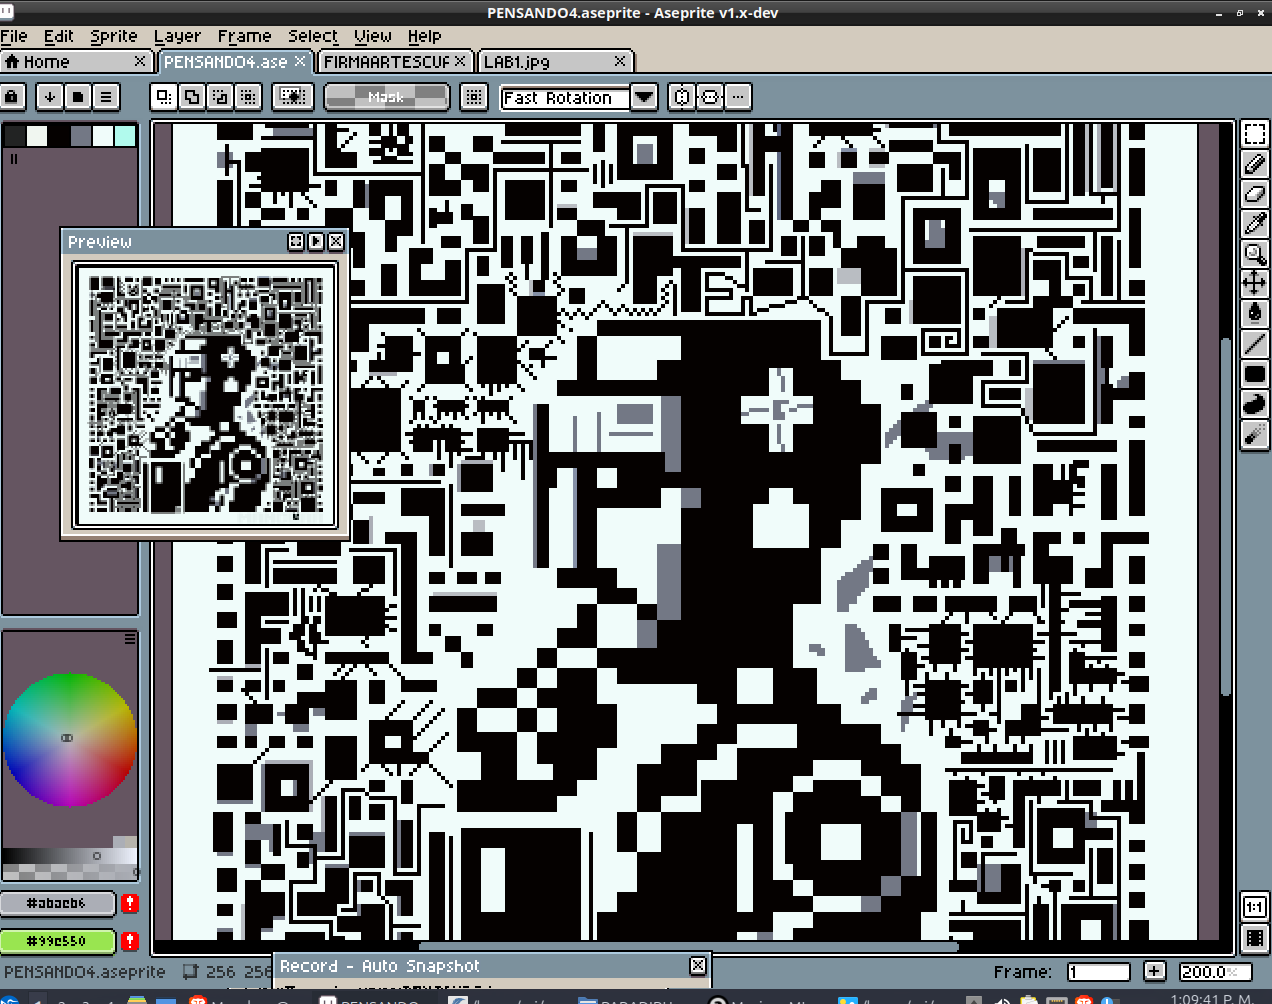Screen dimensions: 1272x1004
Task: Select the Pencil tool
Action: click(1254, 164)
